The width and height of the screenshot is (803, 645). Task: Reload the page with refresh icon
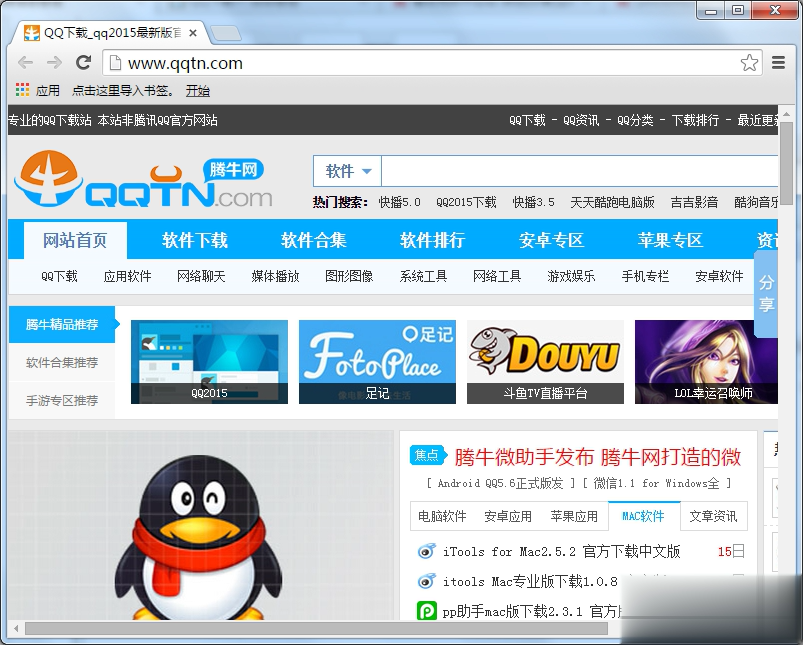[x=83, y=63]
